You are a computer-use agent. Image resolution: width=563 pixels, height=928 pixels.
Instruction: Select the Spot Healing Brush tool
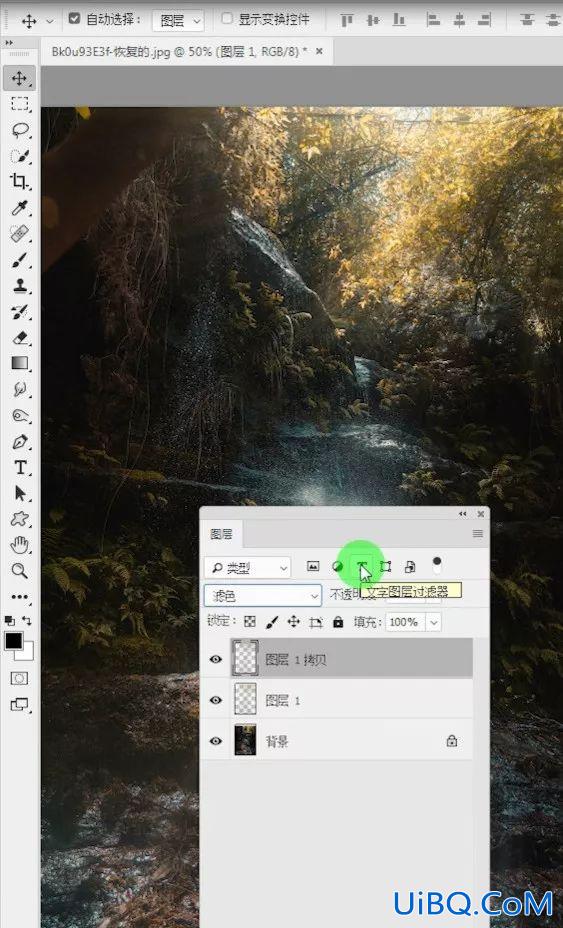click(20, 234)
